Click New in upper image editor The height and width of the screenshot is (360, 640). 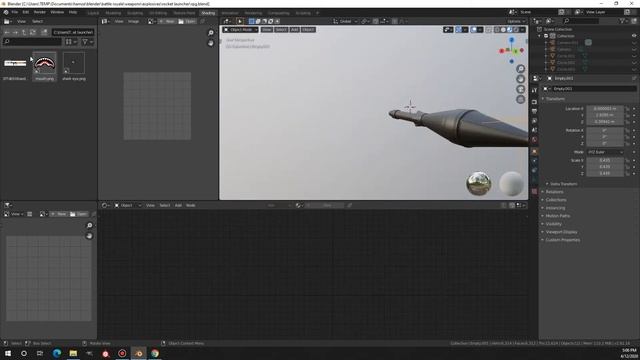tap(167, 21)
